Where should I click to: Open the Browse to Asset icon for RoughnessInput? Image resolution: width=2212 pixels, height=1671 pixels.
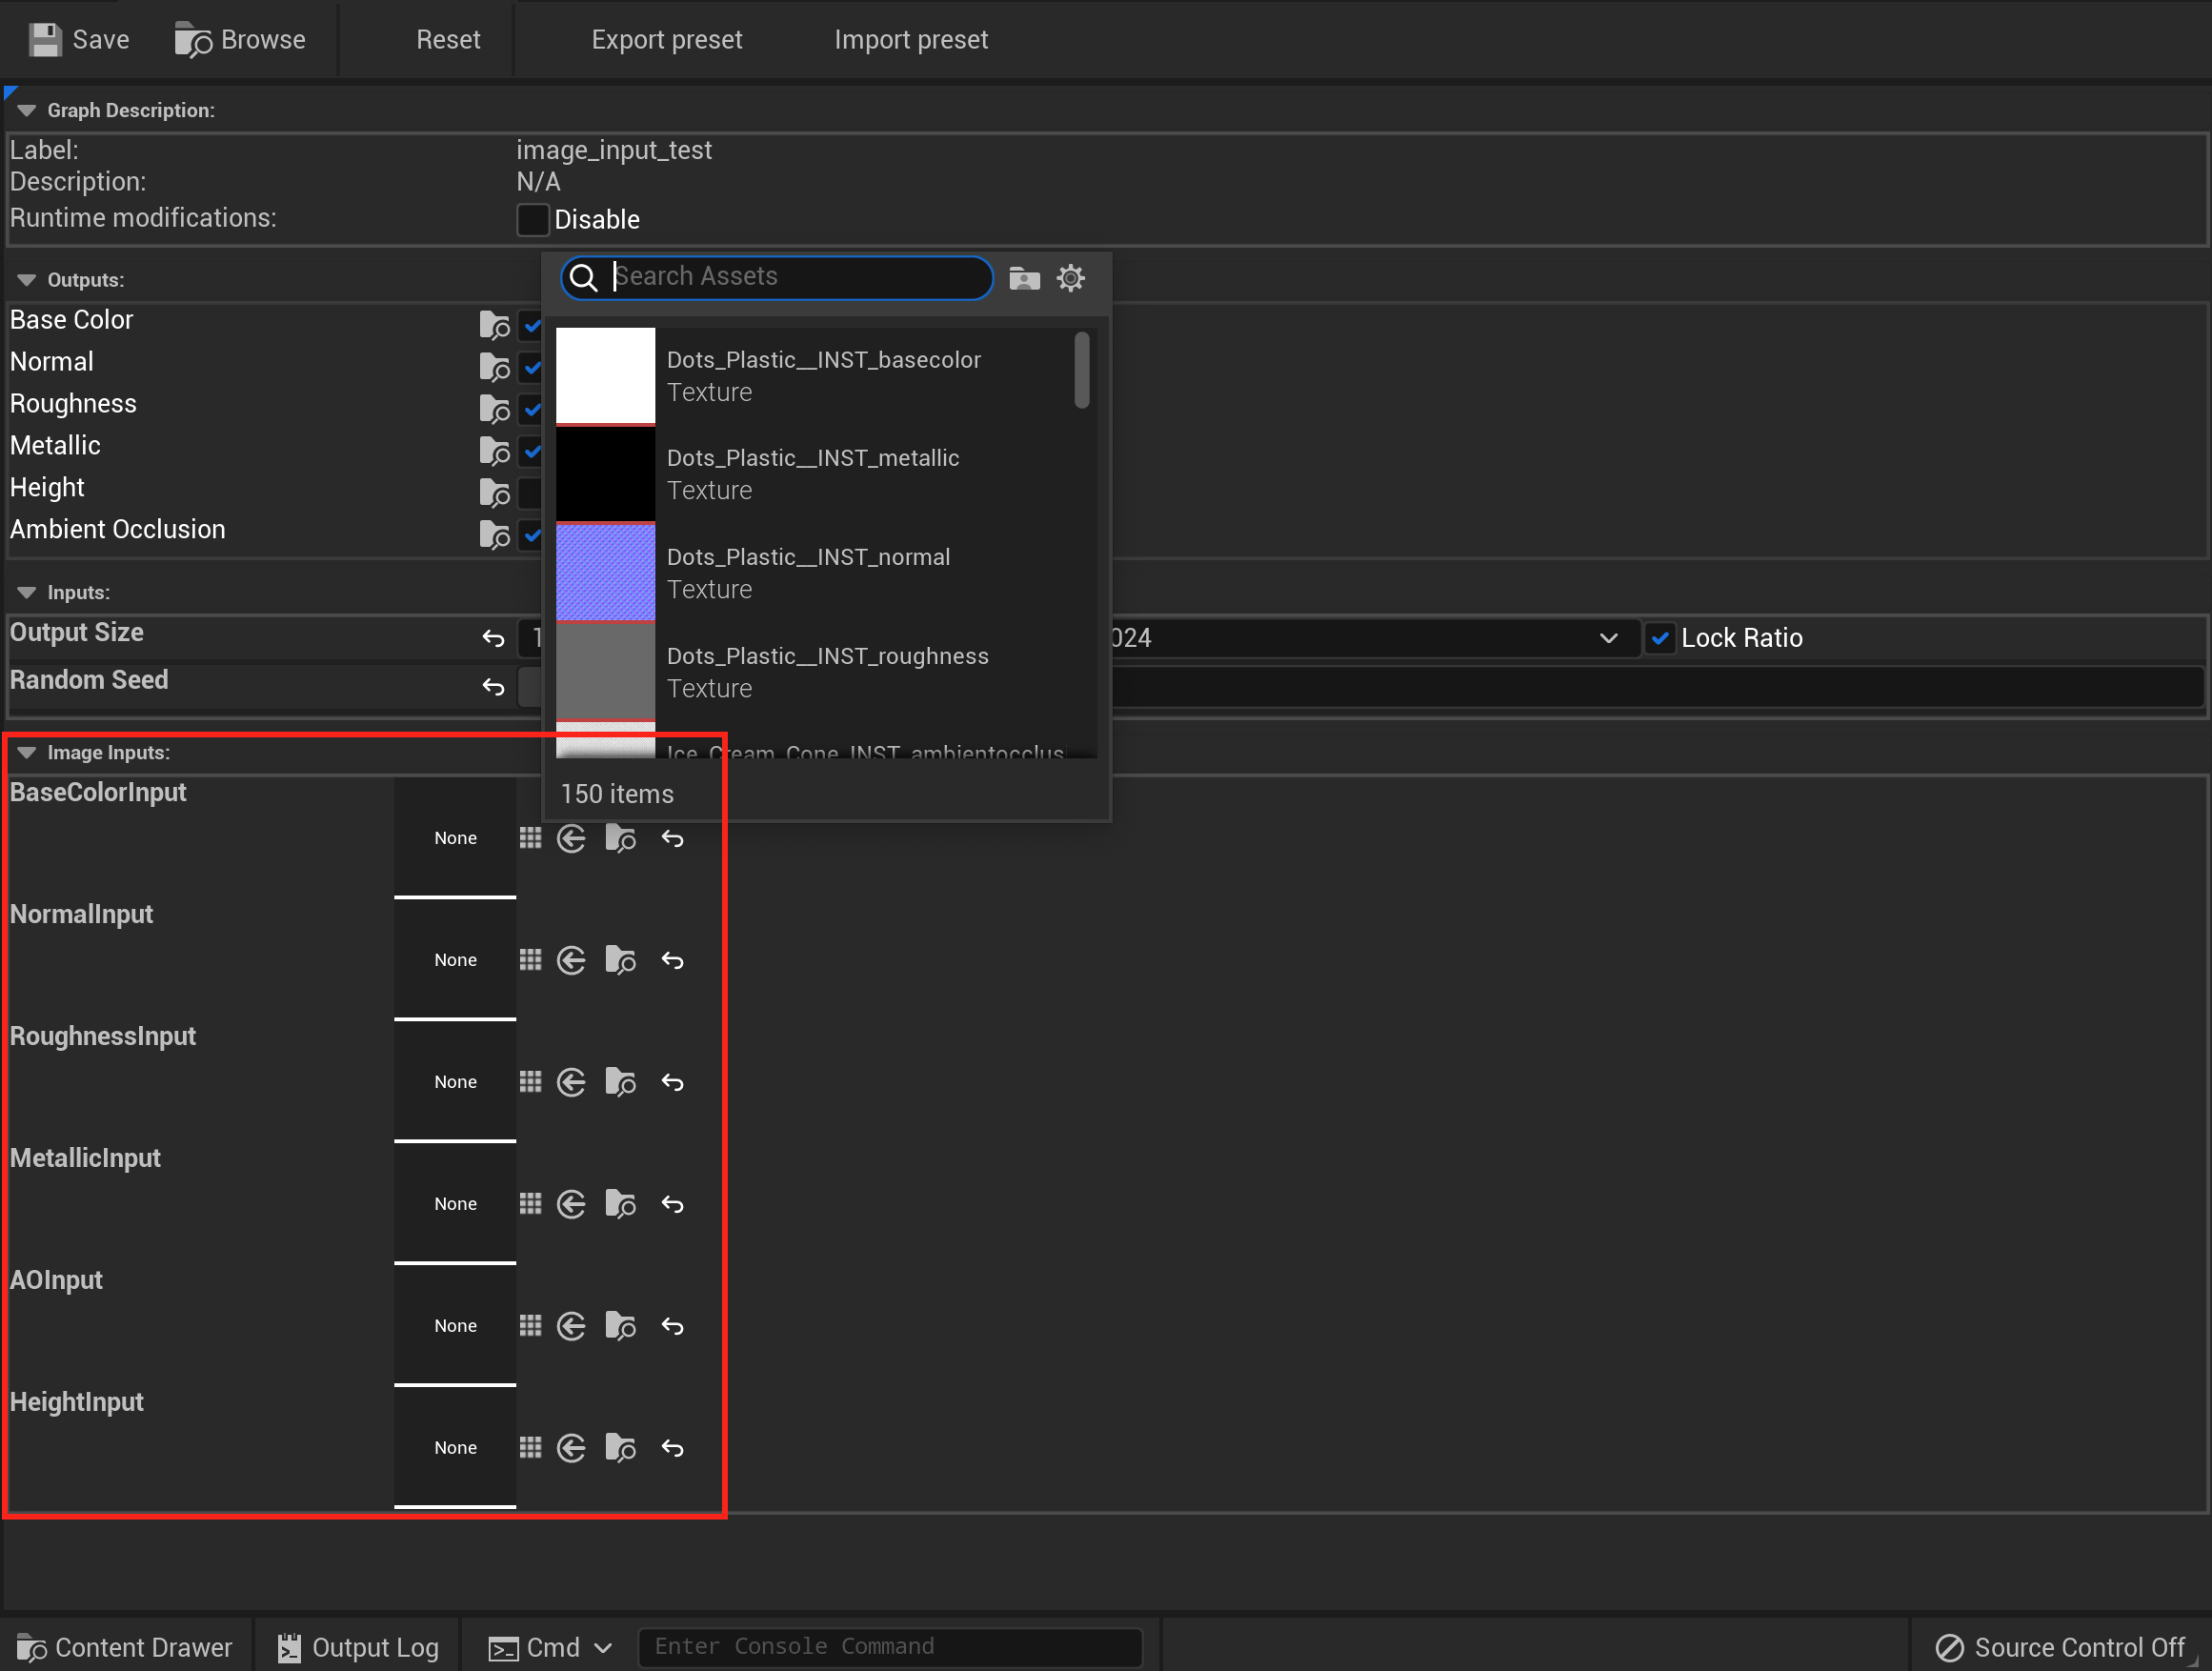click(x=621, y=1081)
